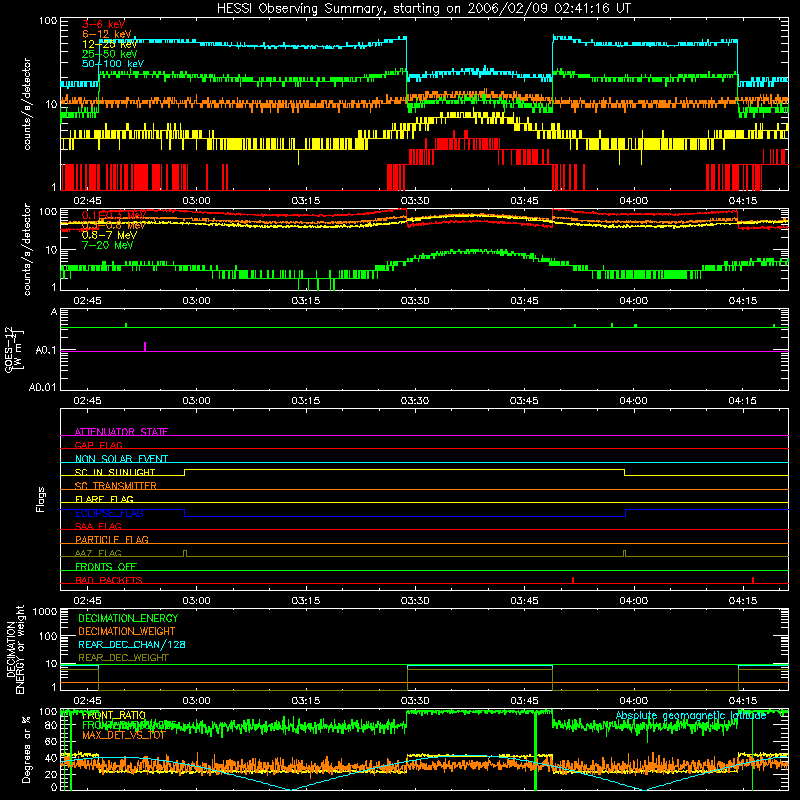
Task: Click the second panel counts/s/detector axis label
Action: 27,249
